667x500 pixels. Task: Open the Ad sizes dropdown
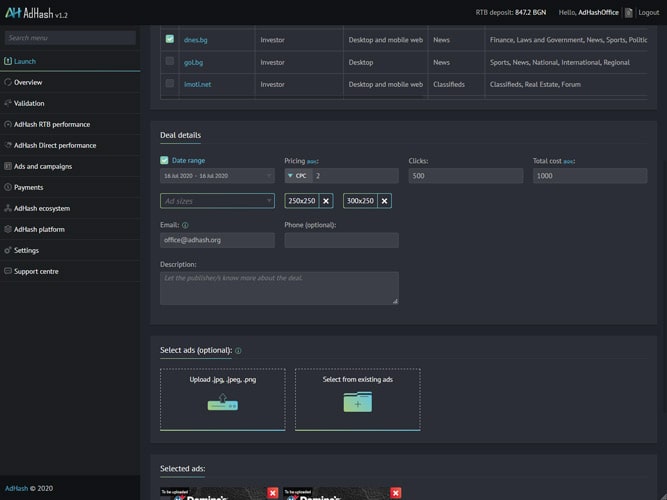click(217, 201)
